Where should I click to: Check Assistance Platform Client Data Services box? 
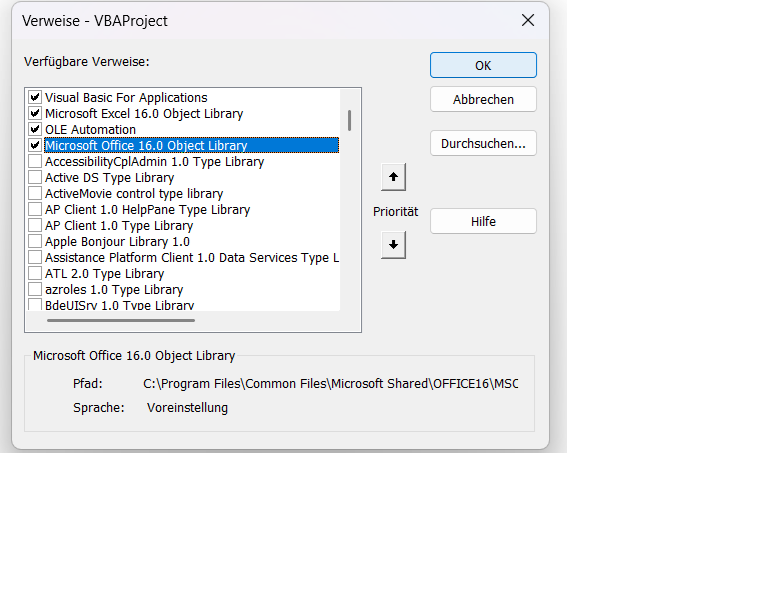tap(35, 257)
